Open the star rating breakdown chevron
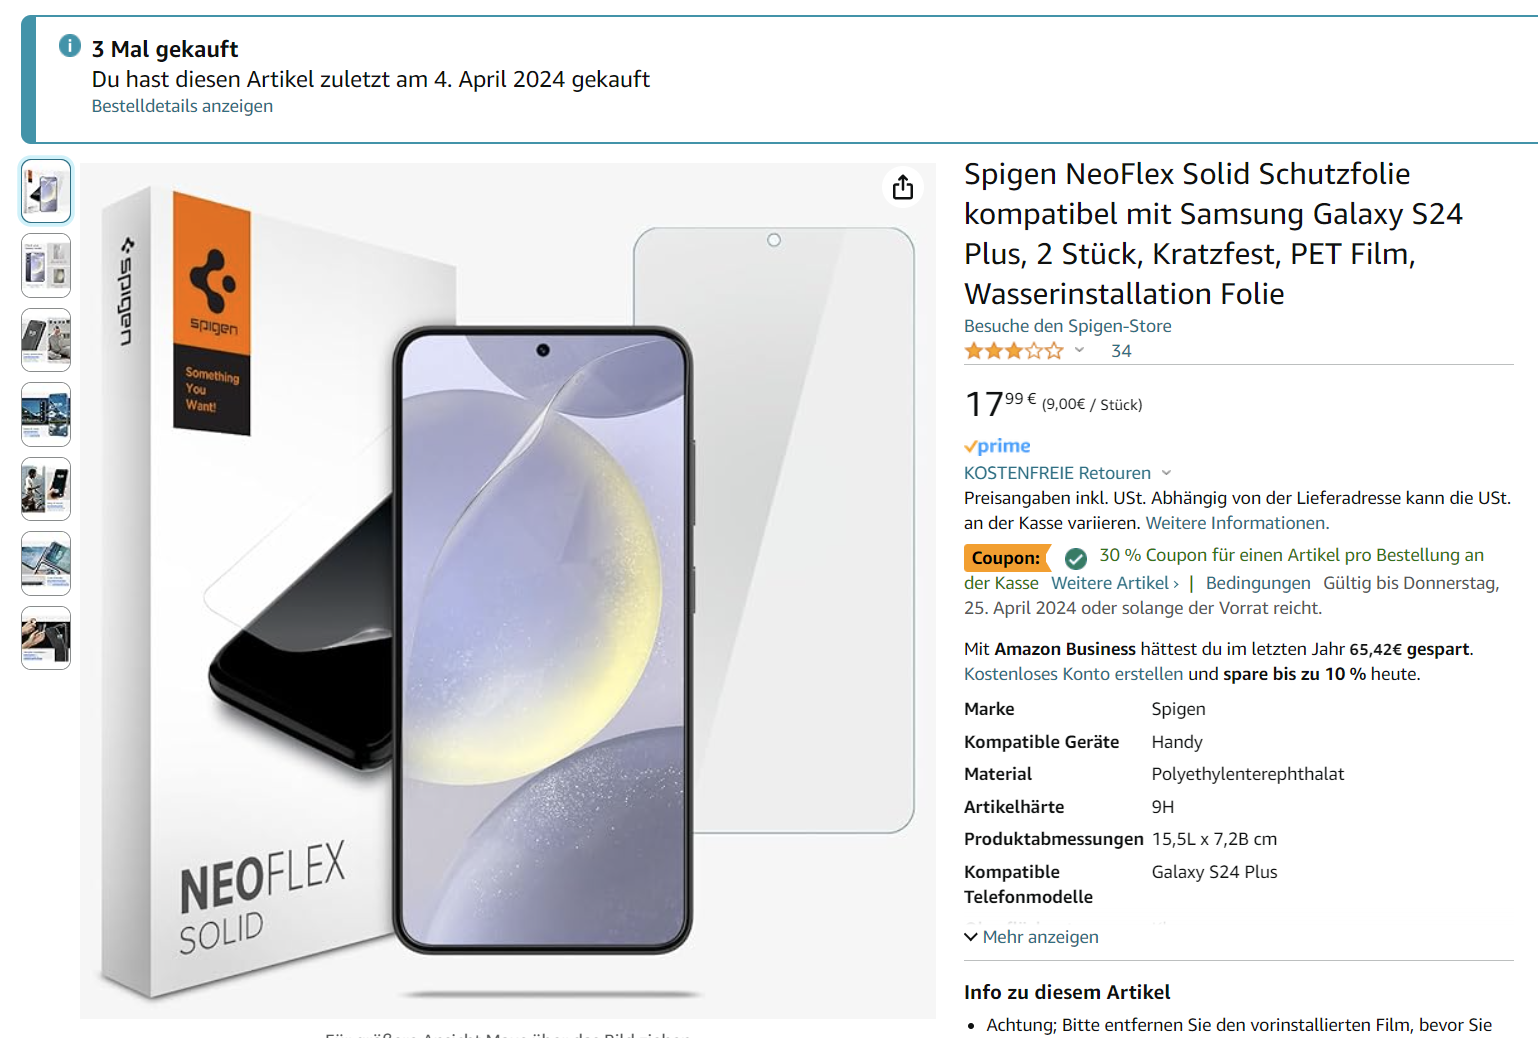 (1080, 350)
